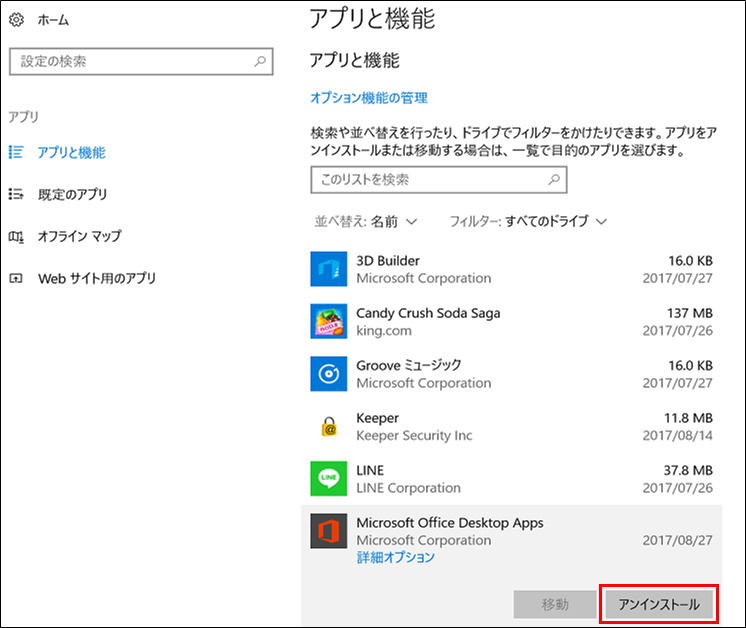746x628 pixels.
Task: Click Keeper Security Inc publisher text
Action: [x=414, y=435]
